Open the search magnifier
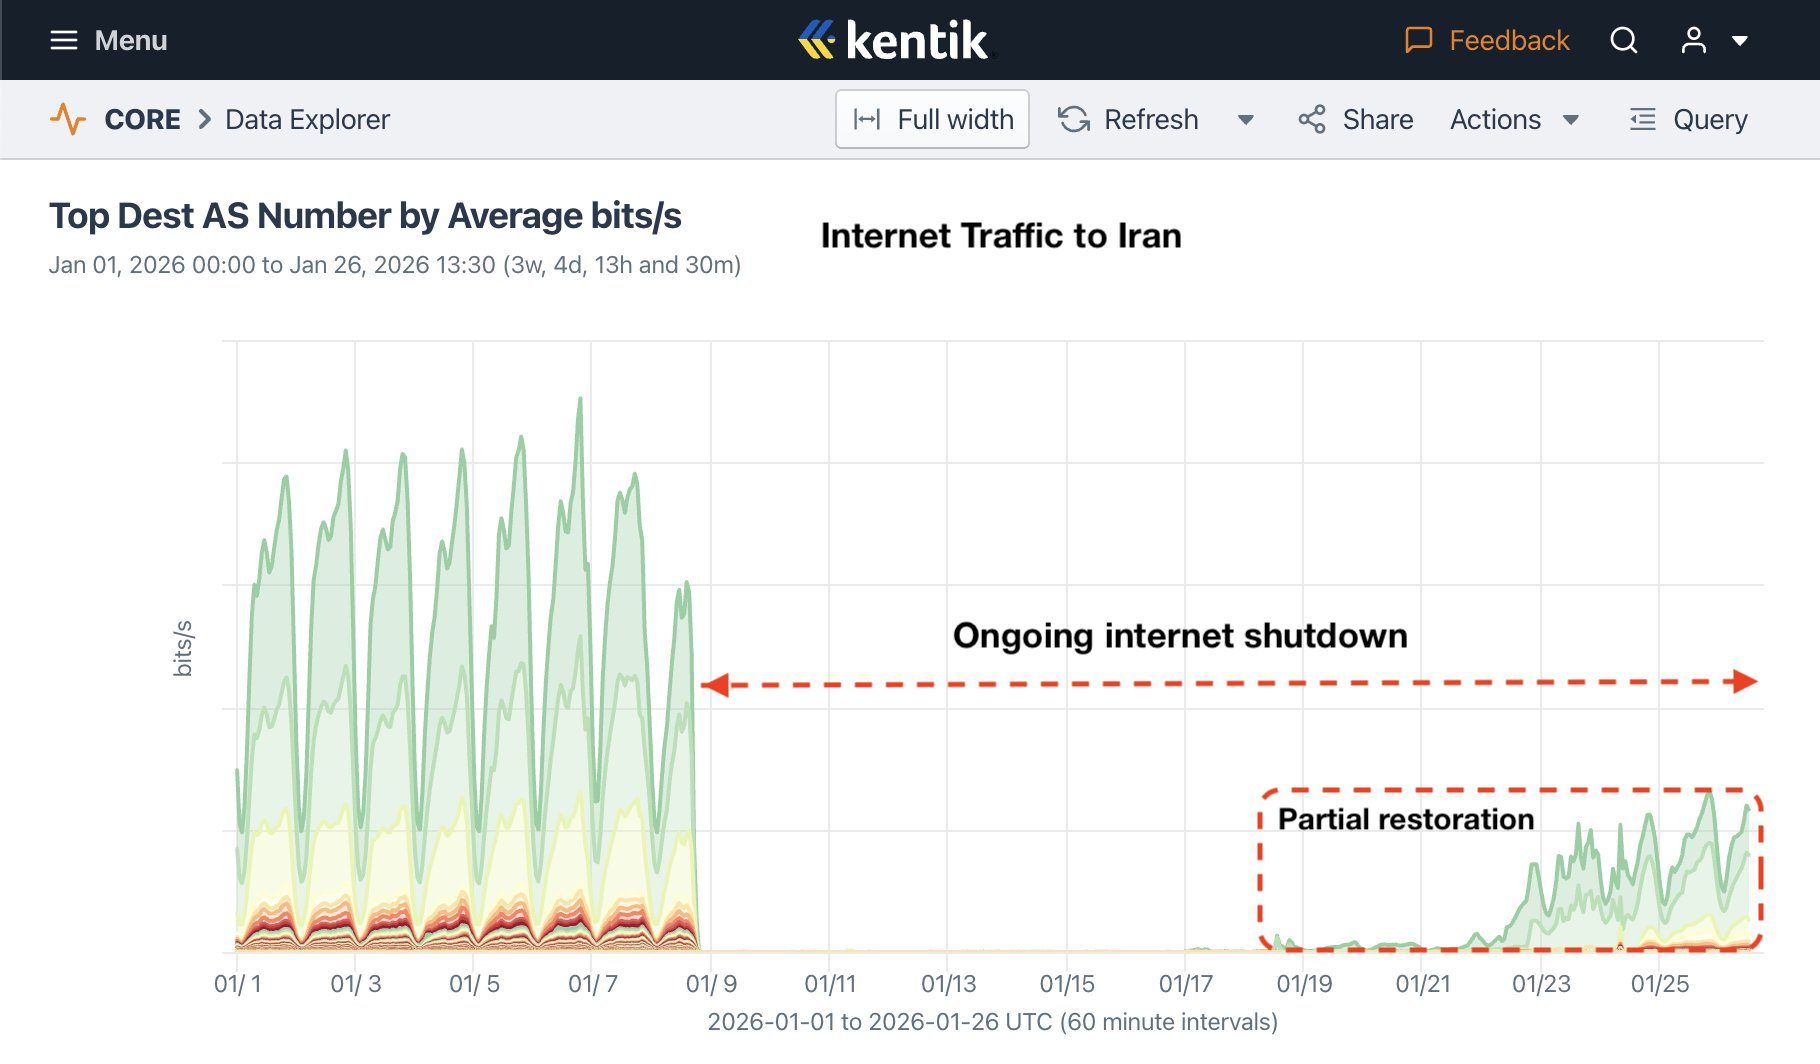 (x=1624, y=40)
